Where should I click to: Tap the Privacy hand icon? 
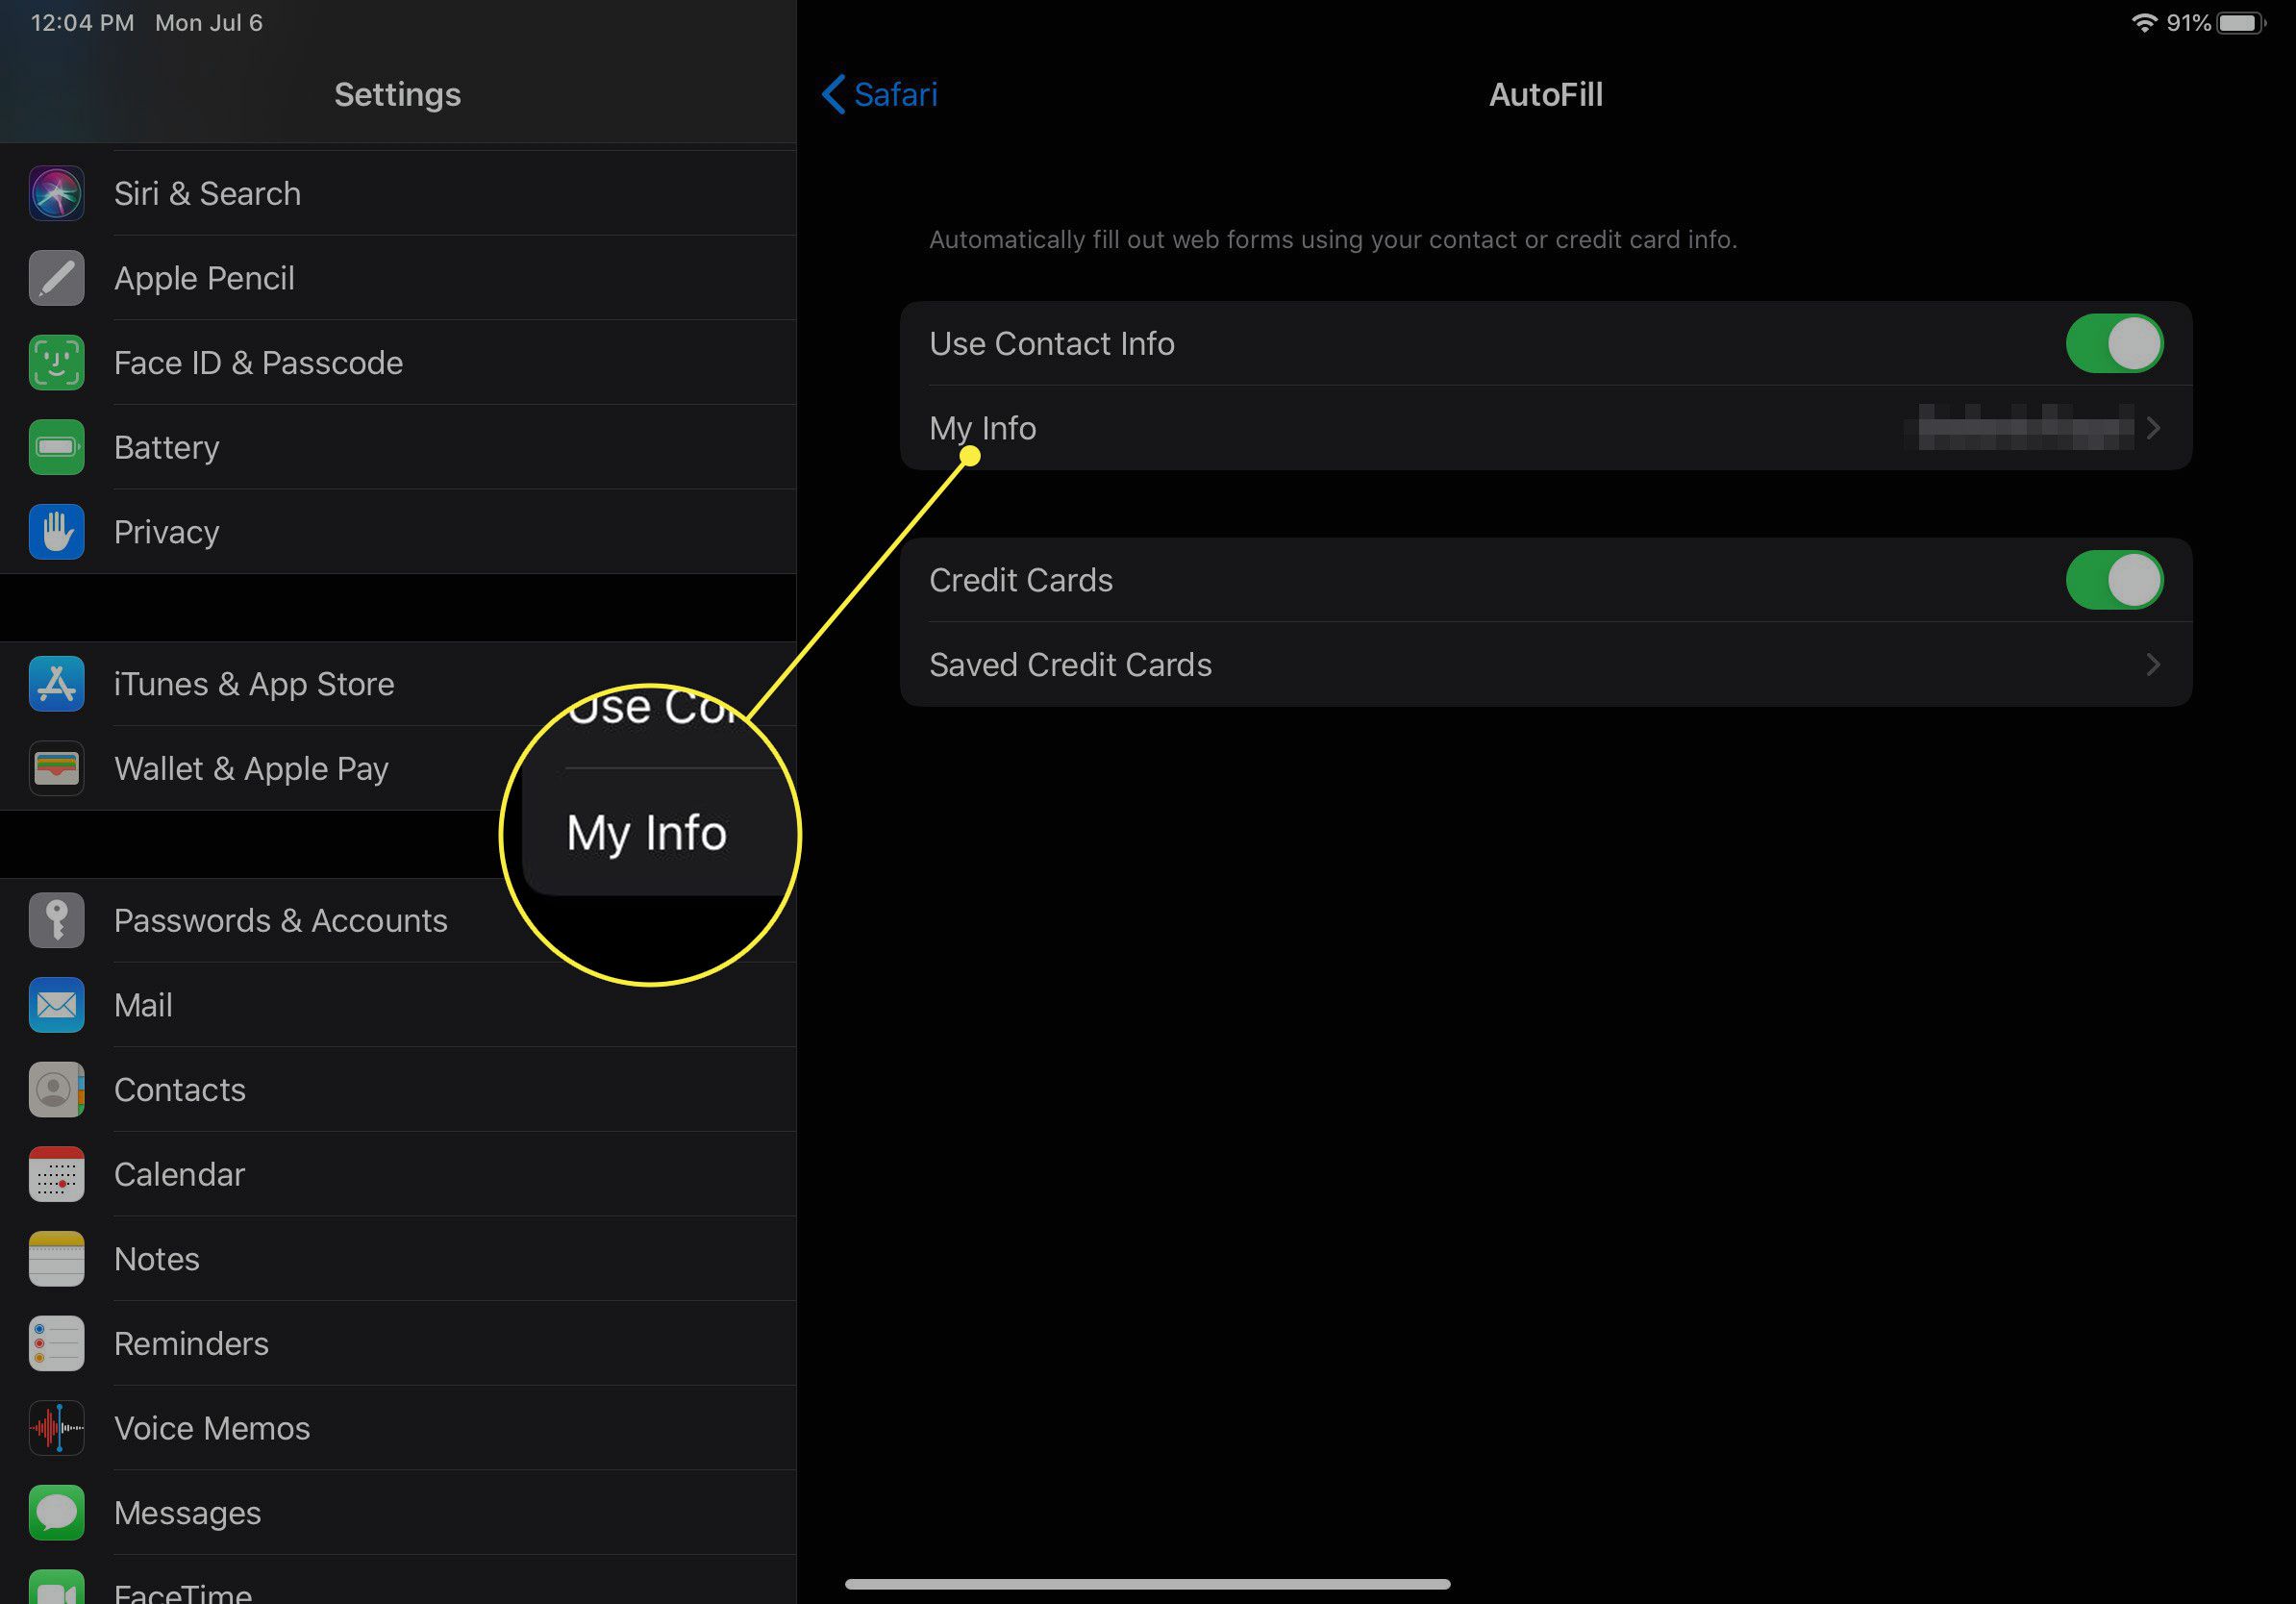pyautogui.click(x=56, y=532)
